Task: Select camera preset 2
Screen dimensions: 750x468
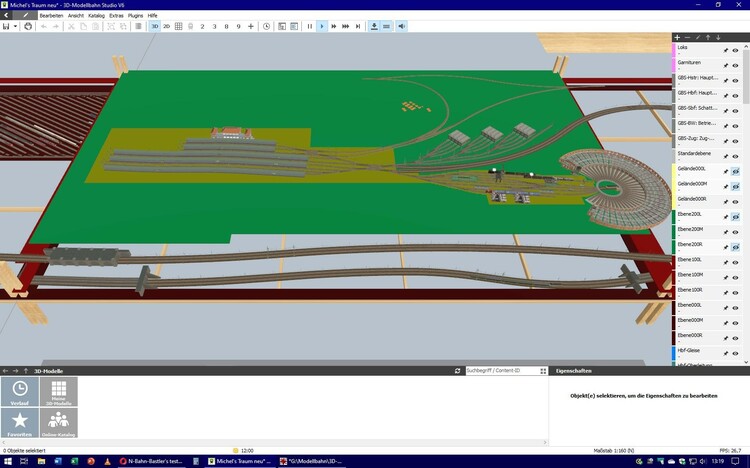Action: point(202,26)
